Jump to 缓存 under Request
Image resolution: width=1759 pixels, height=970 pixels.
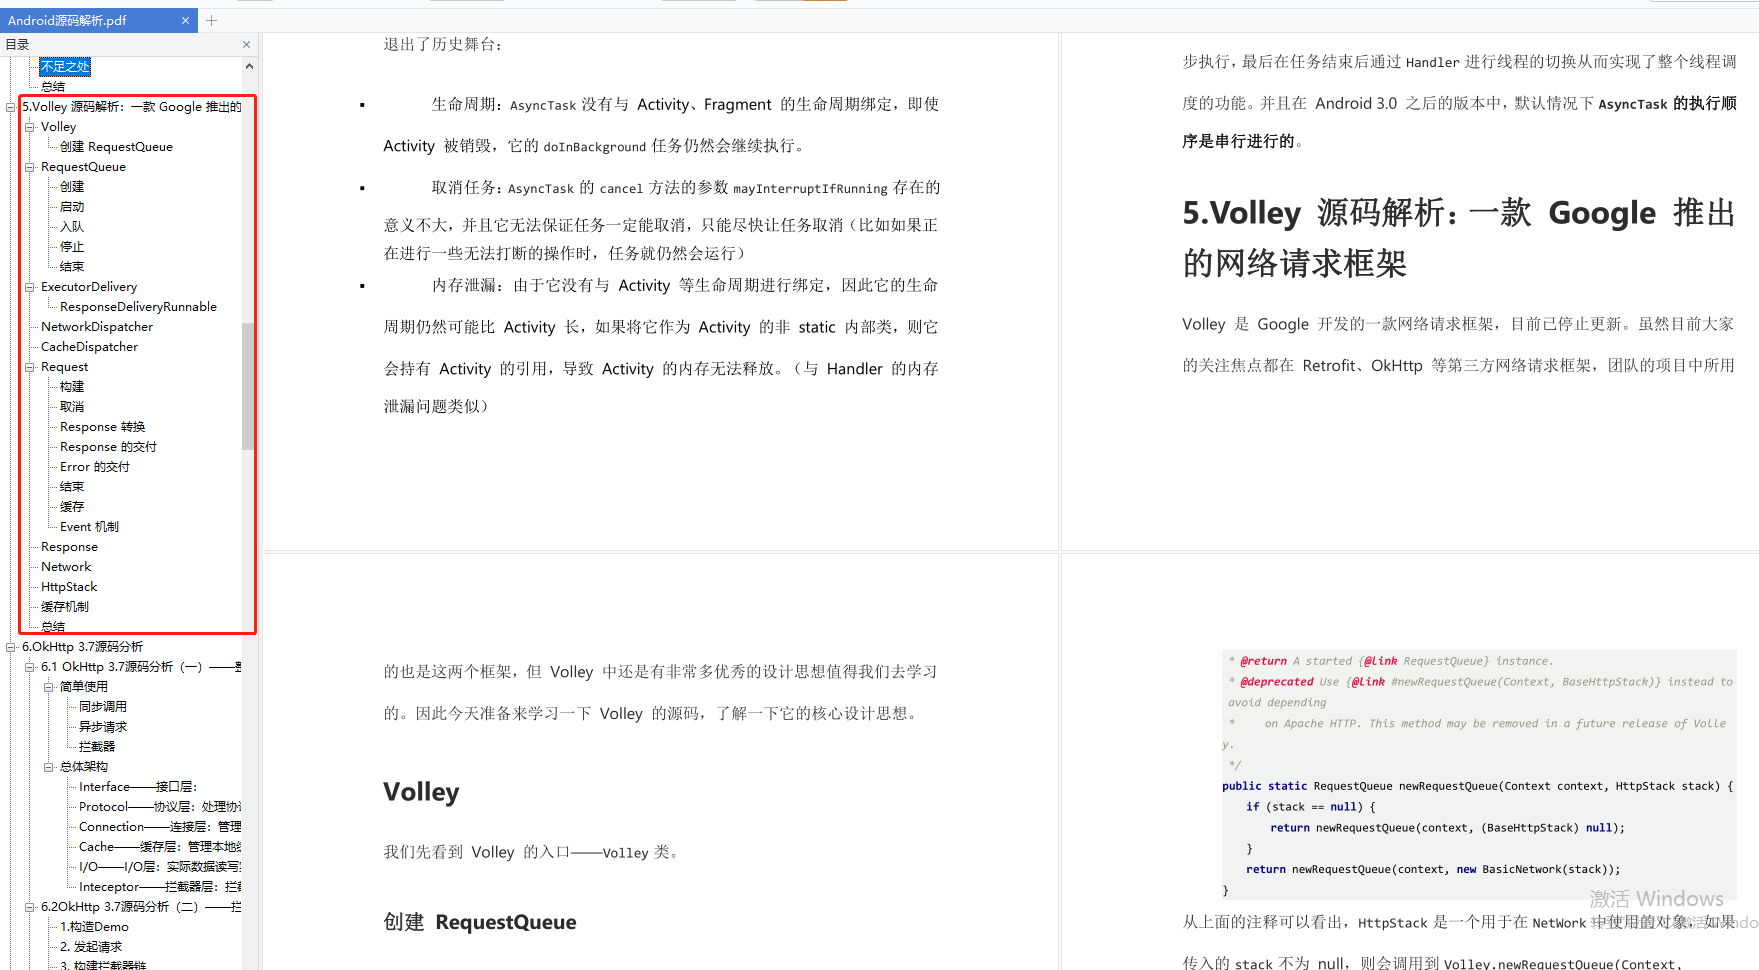click(x=72, y=507)
